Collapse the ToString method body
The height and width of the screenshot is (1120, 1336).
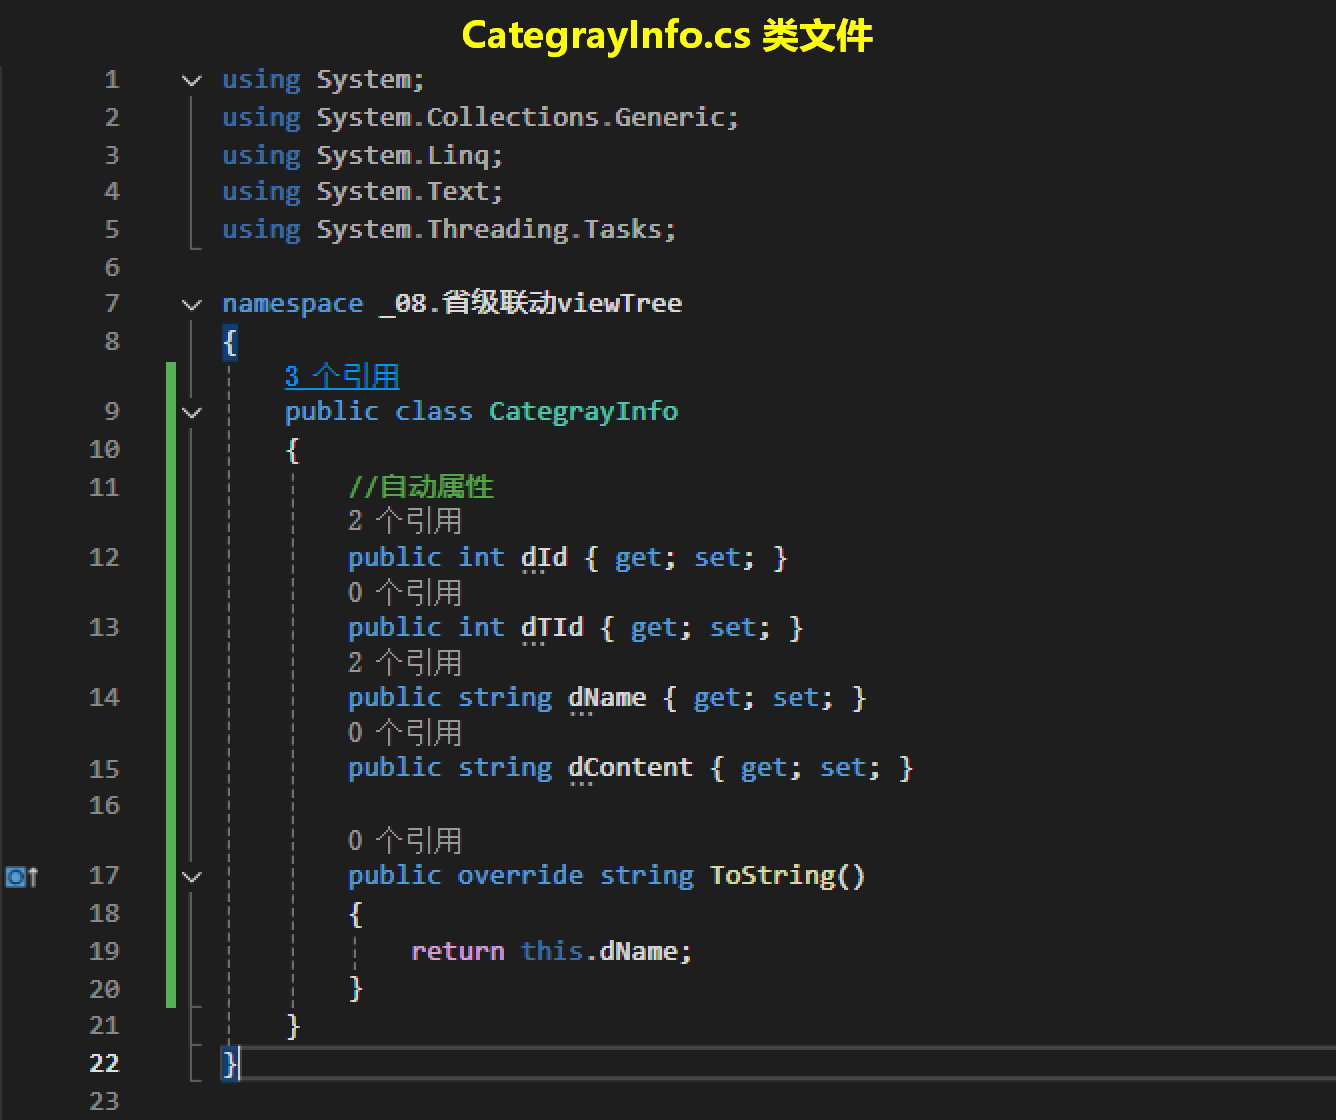(x=192, y=876)
